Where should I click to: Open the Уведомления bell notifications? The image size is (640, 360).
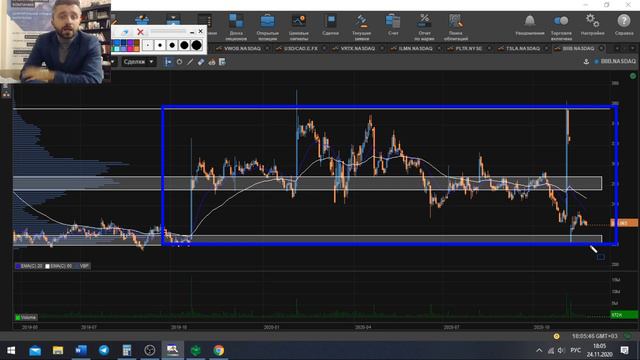click(529, 24)
